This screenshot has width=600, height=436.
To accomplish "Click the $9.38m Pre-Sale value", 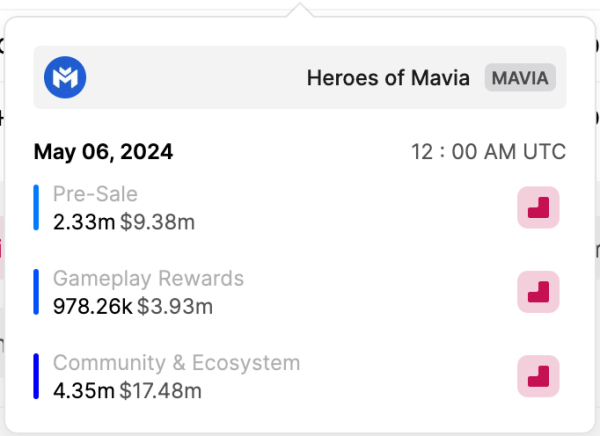I will click(x=157, y=221).
